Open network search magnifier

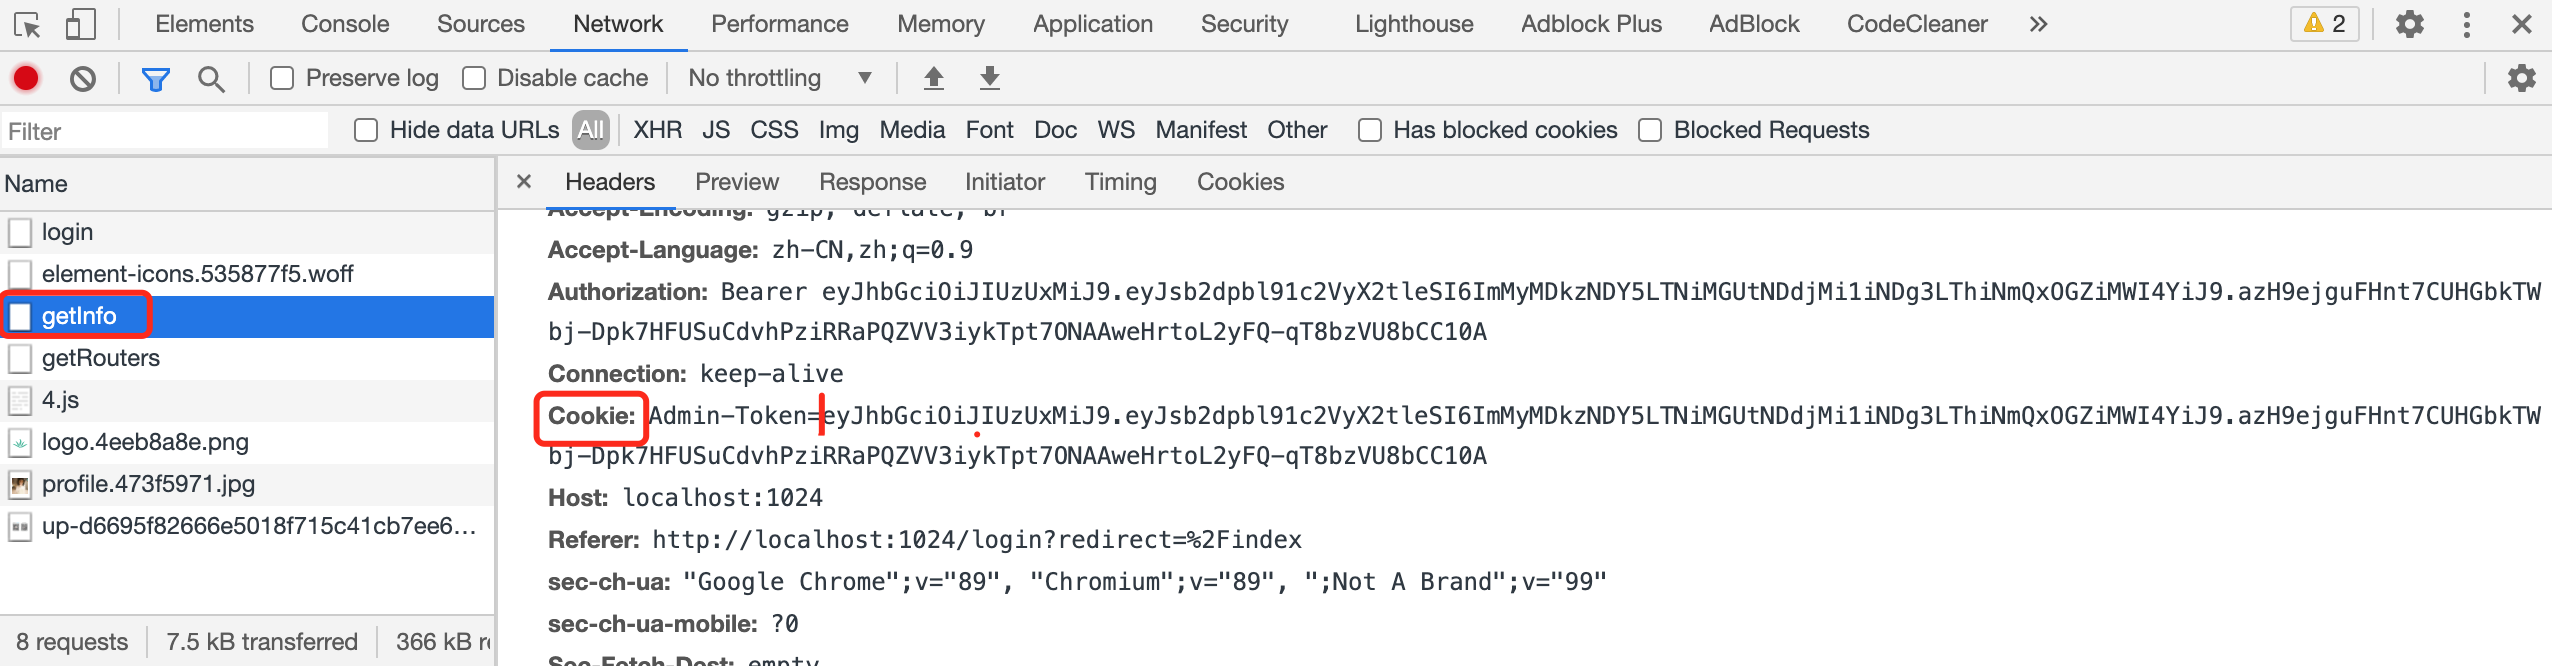pyautogui.click(x=210, y=78)
